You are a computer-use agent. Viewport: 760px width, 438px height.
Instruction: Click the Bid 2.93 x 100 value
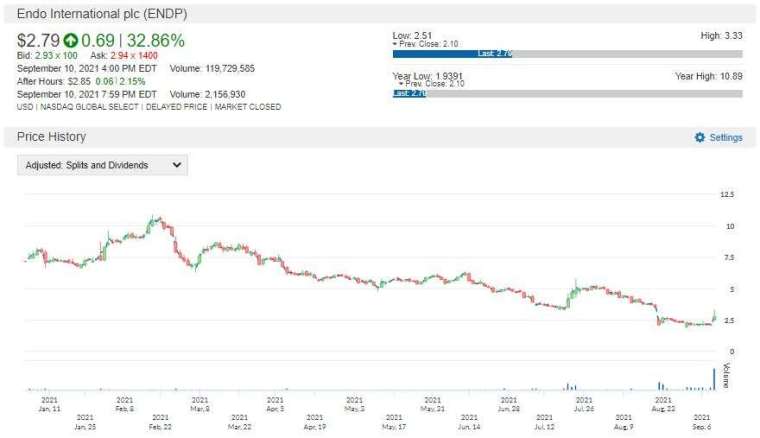click(56, 56)
